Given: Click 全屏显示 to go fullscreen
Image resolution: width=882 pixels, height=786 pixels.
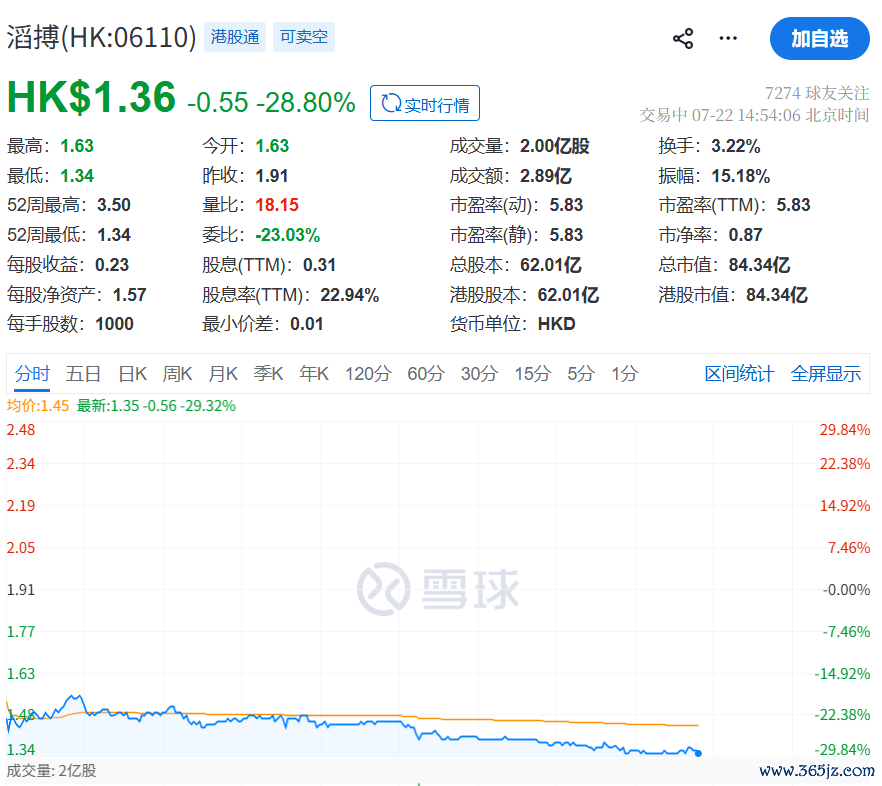Looking at the screenshot, I should point(825,374).
